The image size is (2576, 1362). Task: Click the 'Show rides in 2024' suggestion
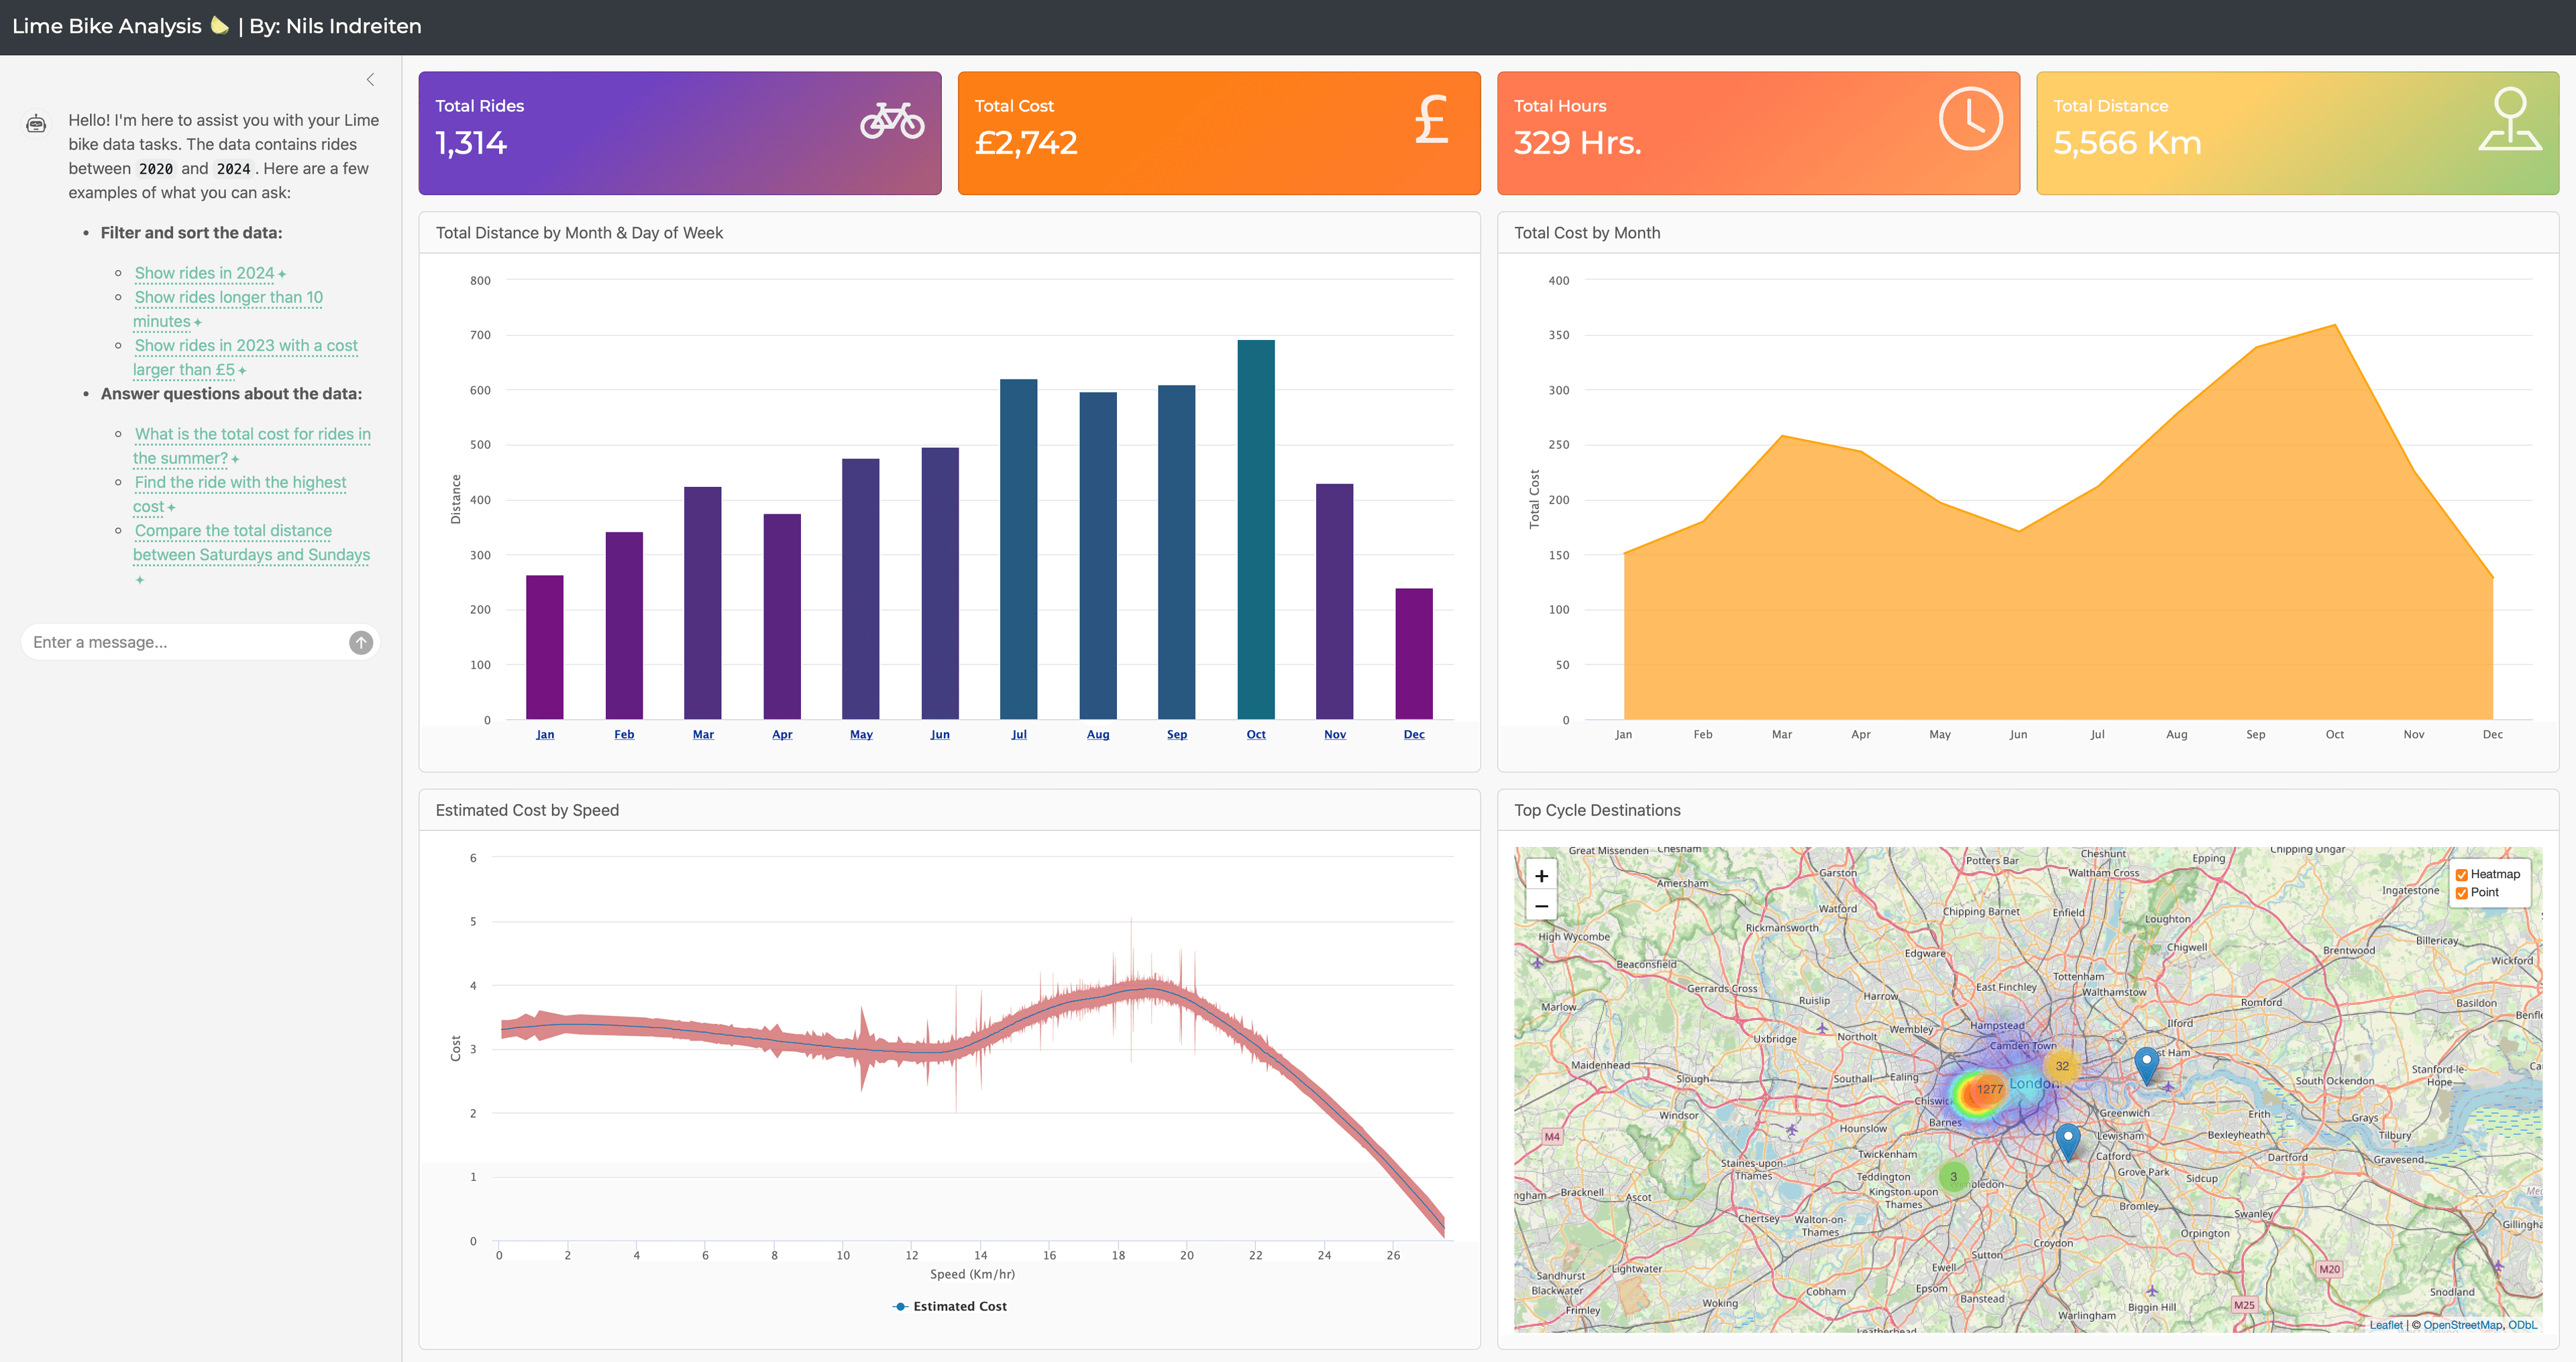[x=204, y=273]
